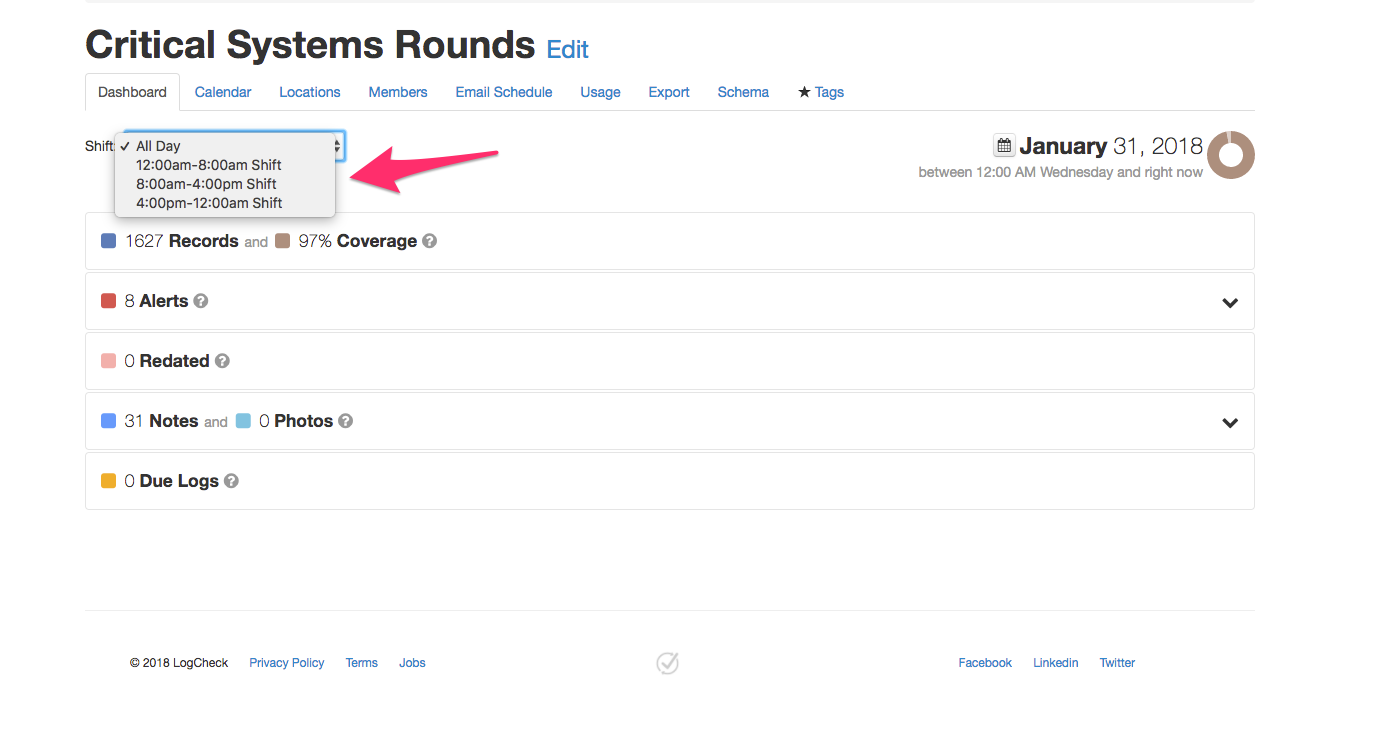The height and width of the screenshot is (744, 1387).
Task: Expand the Notes and Photos chevron
Action: tap(1230, 422)
